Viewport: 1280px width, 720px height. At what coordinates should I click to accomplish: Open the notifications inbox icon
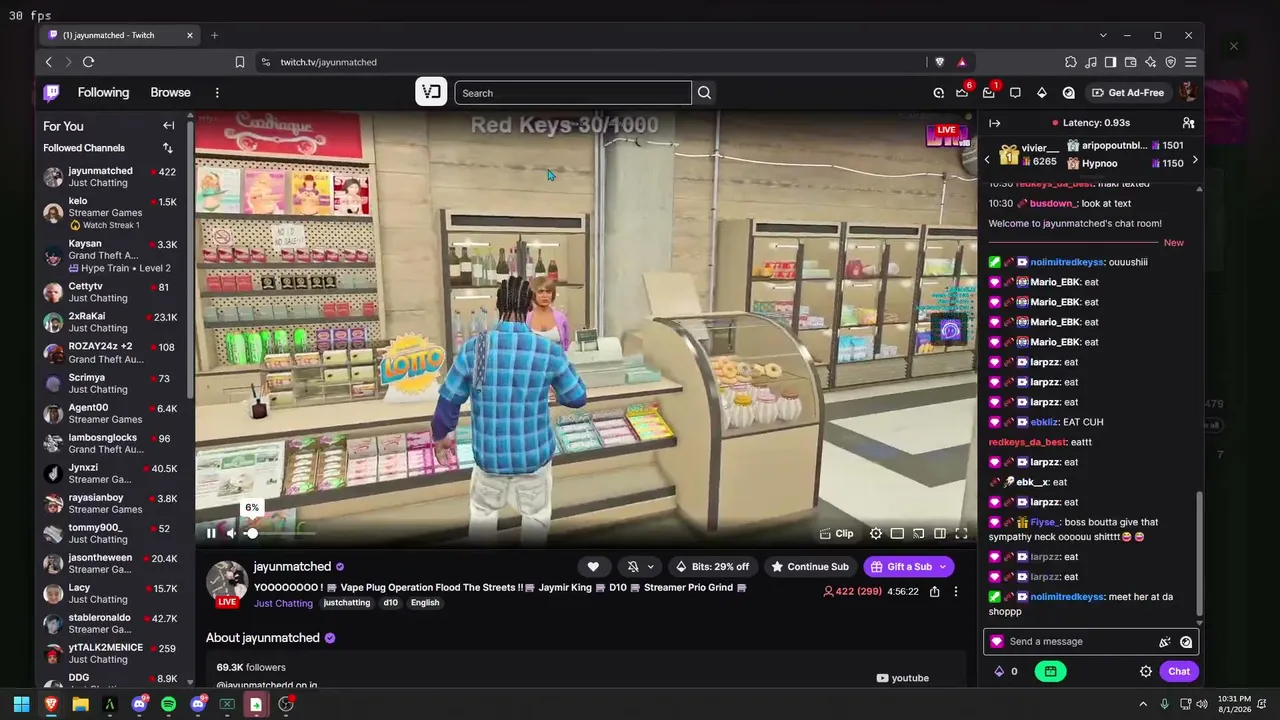[988, 93]
